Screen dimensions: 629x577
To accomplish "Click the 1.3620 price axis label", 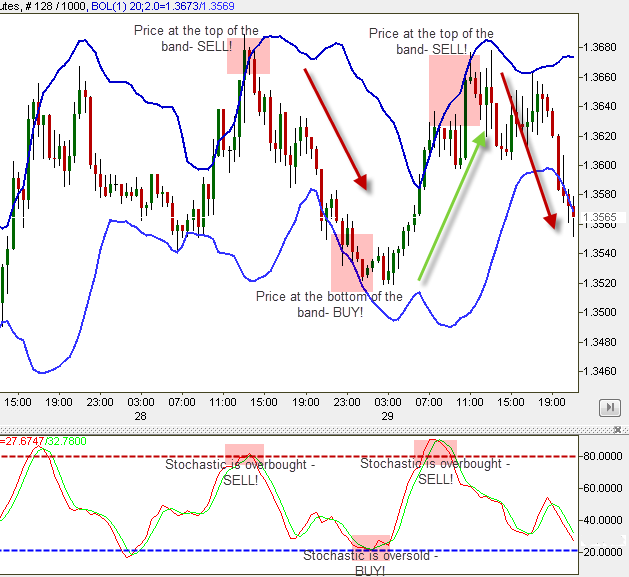I will point(599,136).
